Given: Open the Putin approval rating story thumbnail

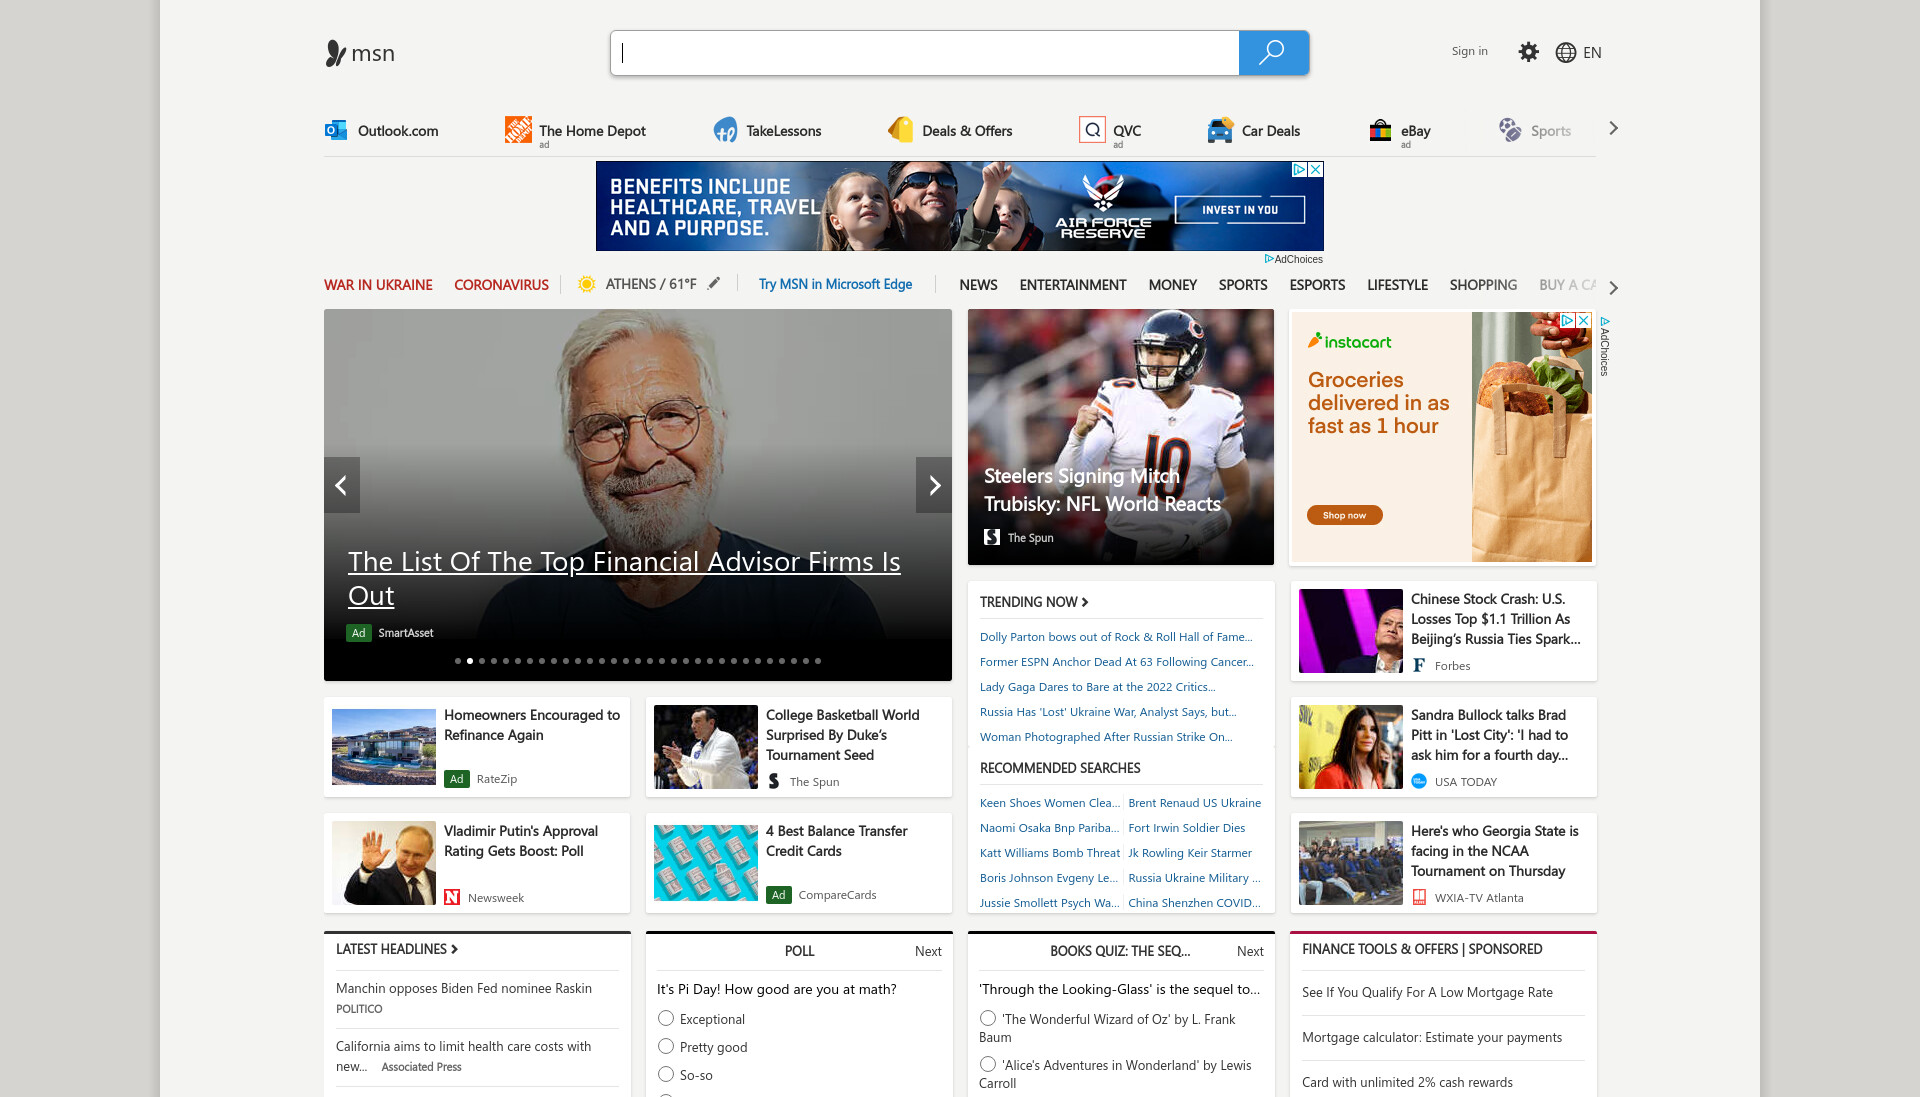Looking at the screenshot, I should tap(384, 863).
